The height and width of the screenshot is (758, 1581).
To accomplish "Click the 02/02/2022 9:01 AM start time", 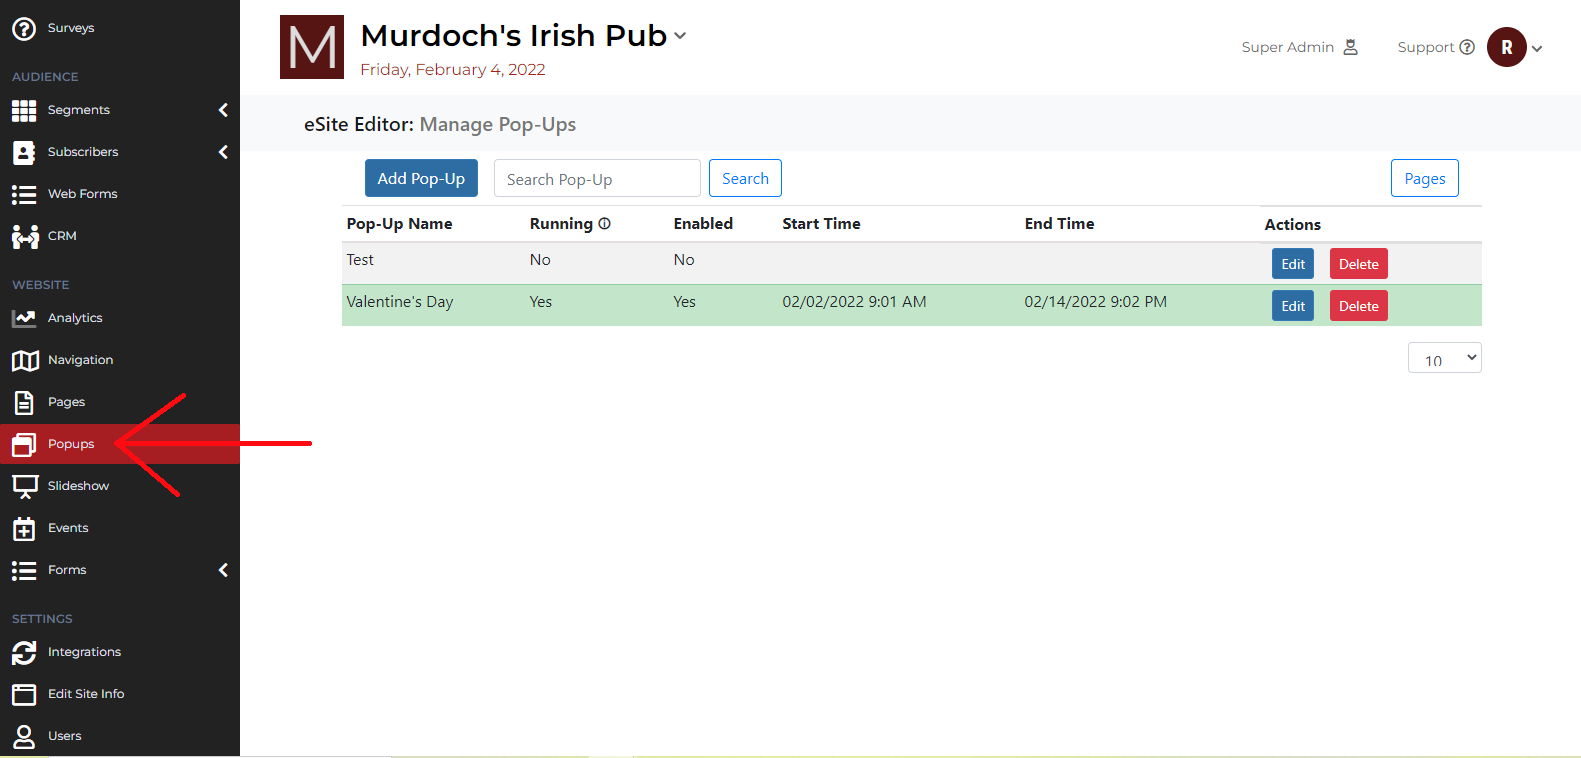I will point(854,302).
